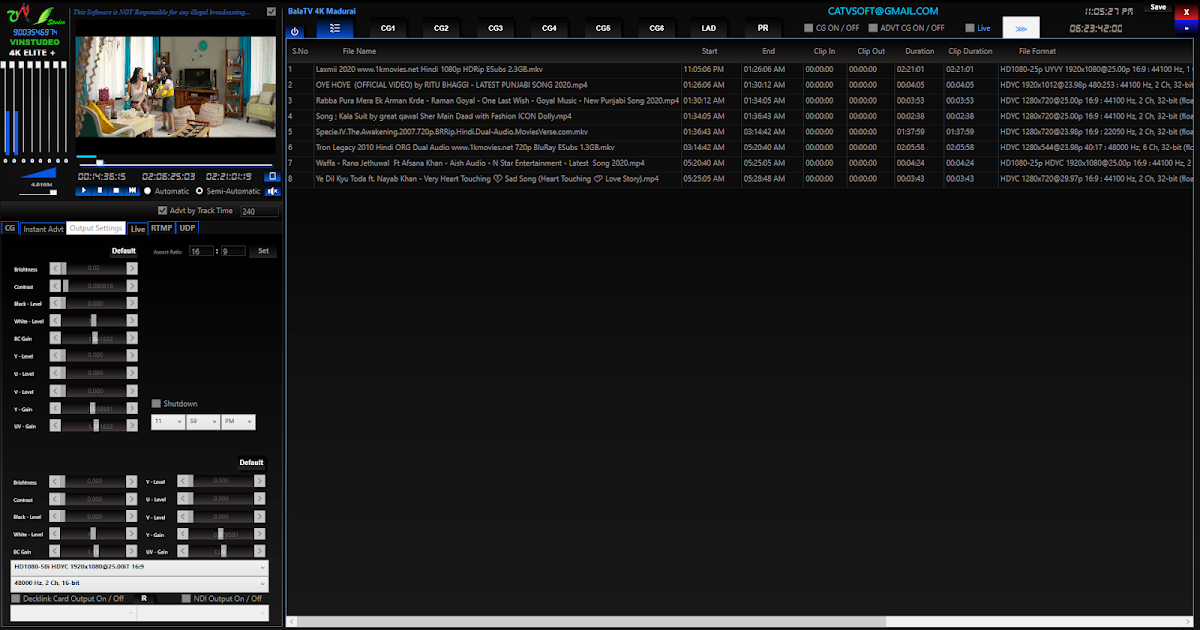Click the video seek bar
Image resolution: width=1200 pixels, height=630 pixels.
tap(174, 164)
